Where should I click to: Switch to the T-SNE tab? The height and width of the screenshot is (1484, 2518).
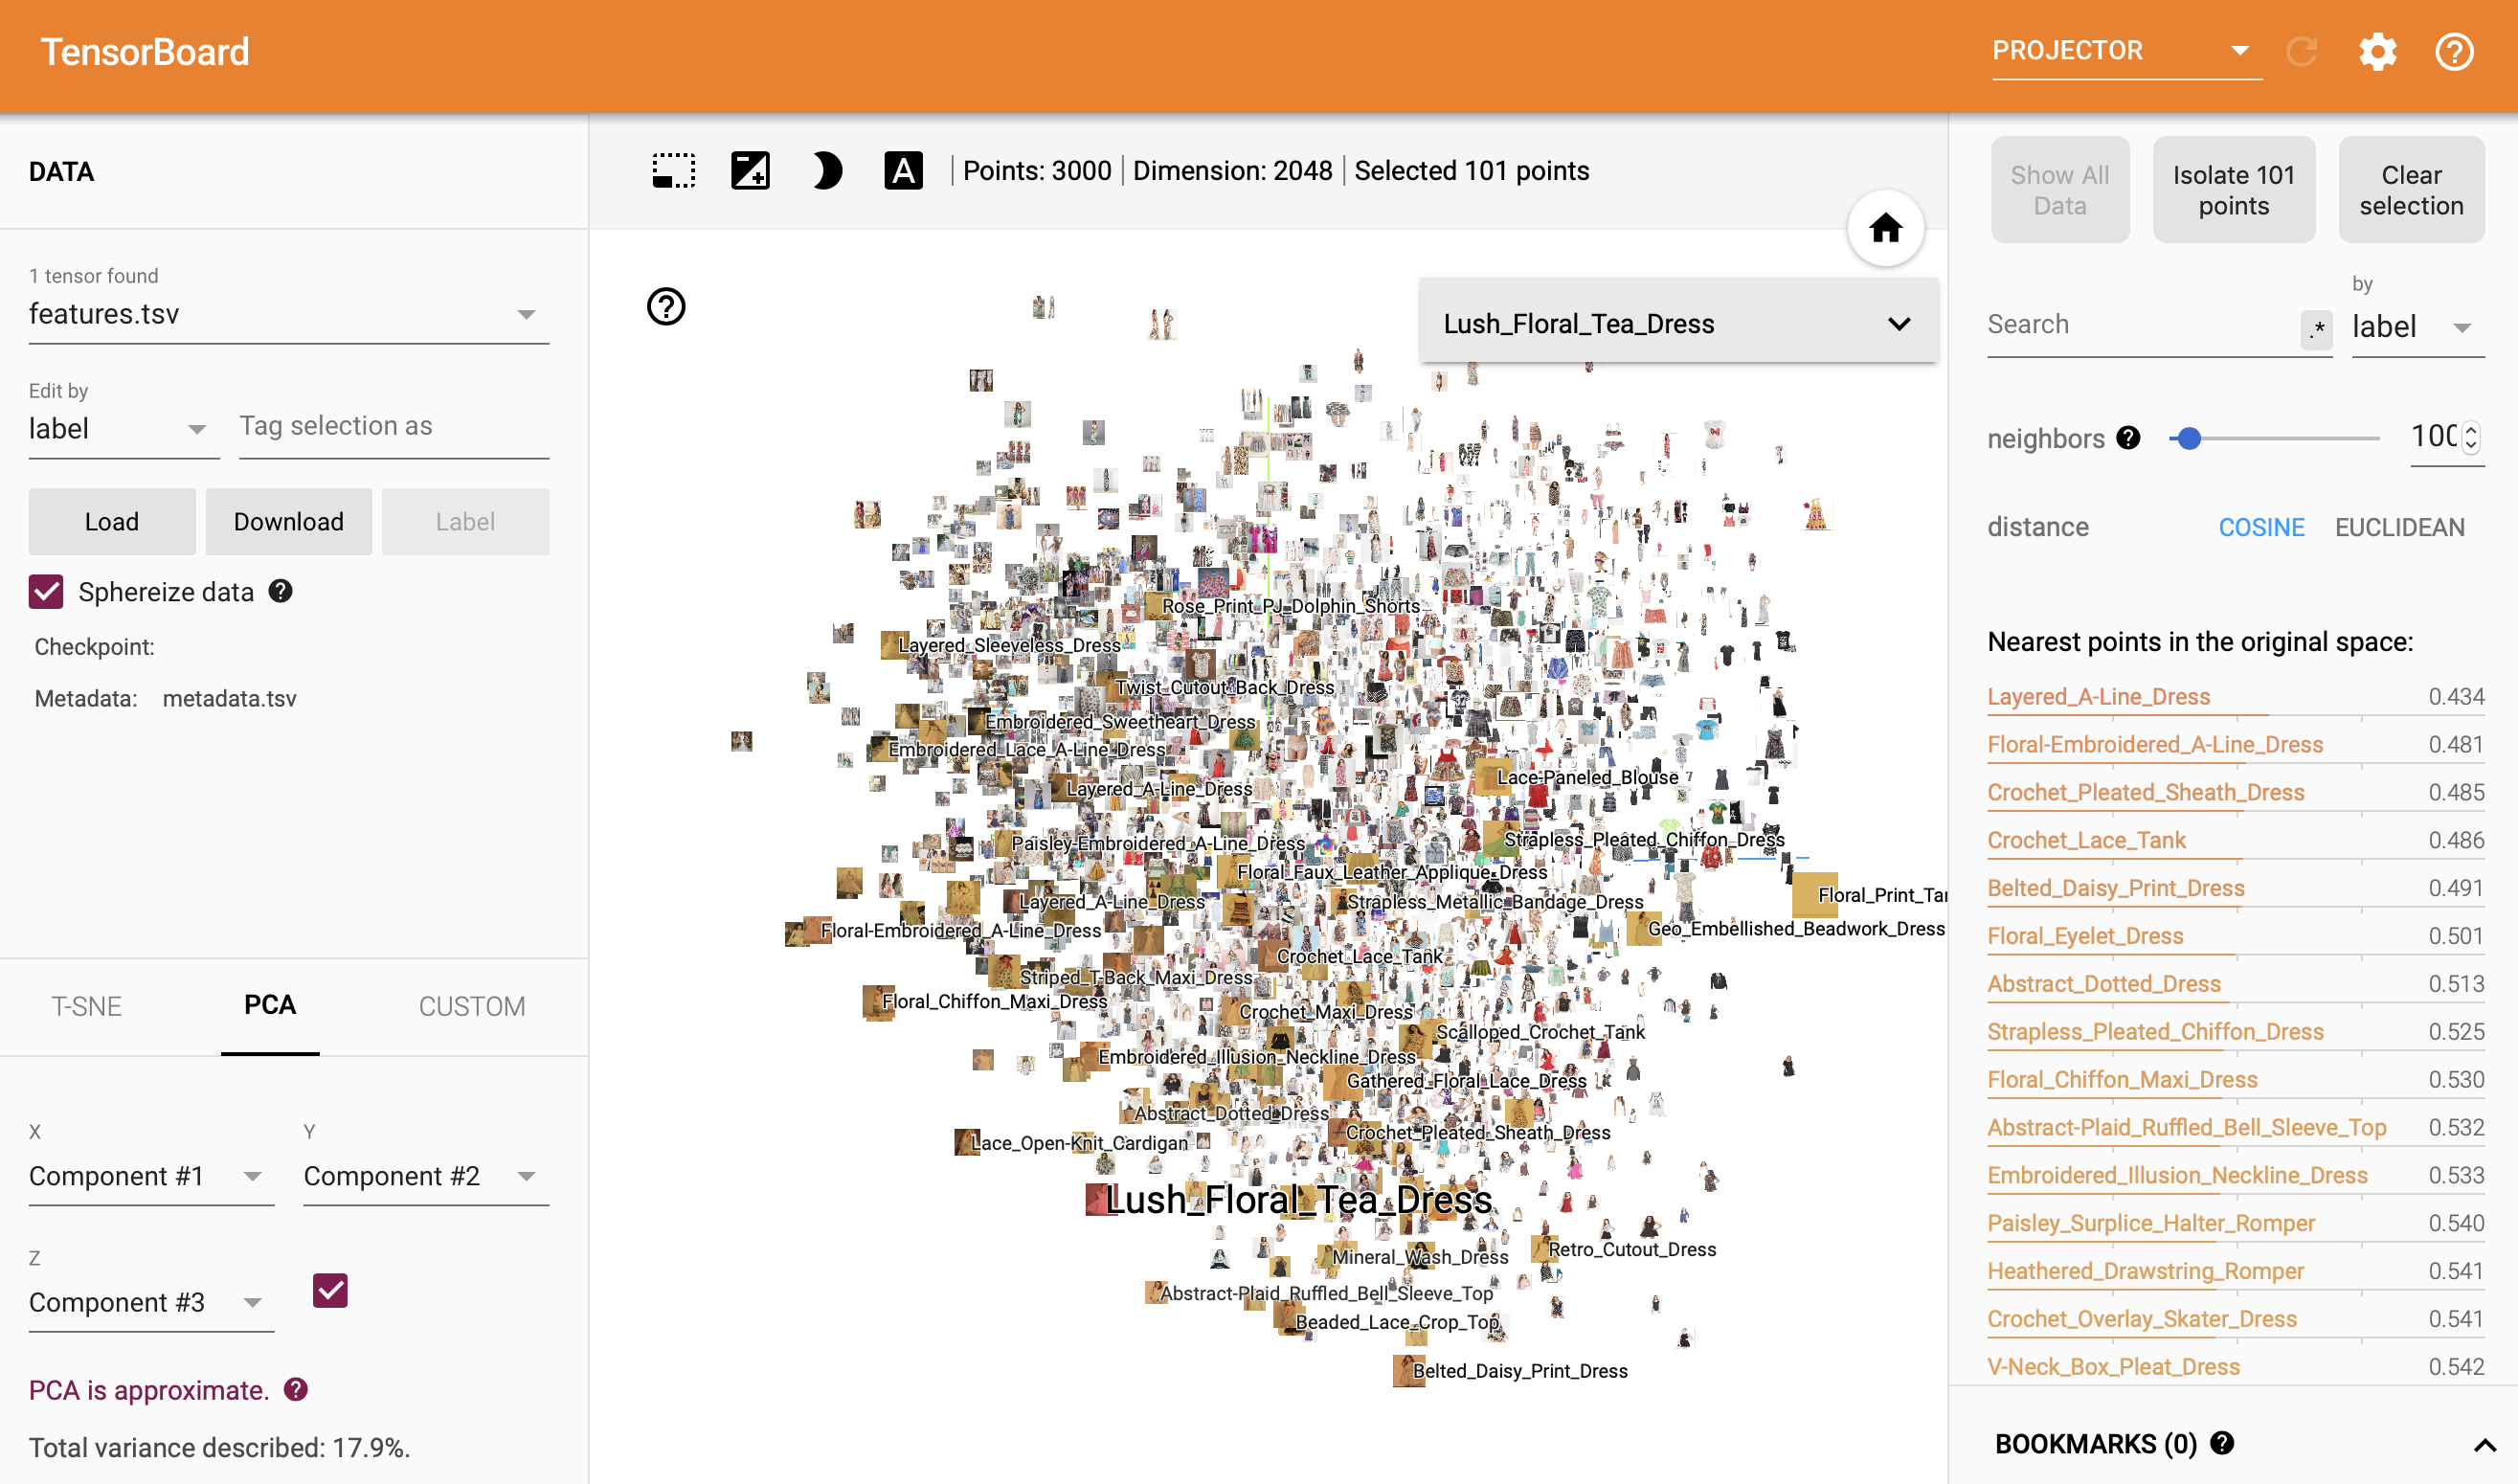(x=86, y=1006)
